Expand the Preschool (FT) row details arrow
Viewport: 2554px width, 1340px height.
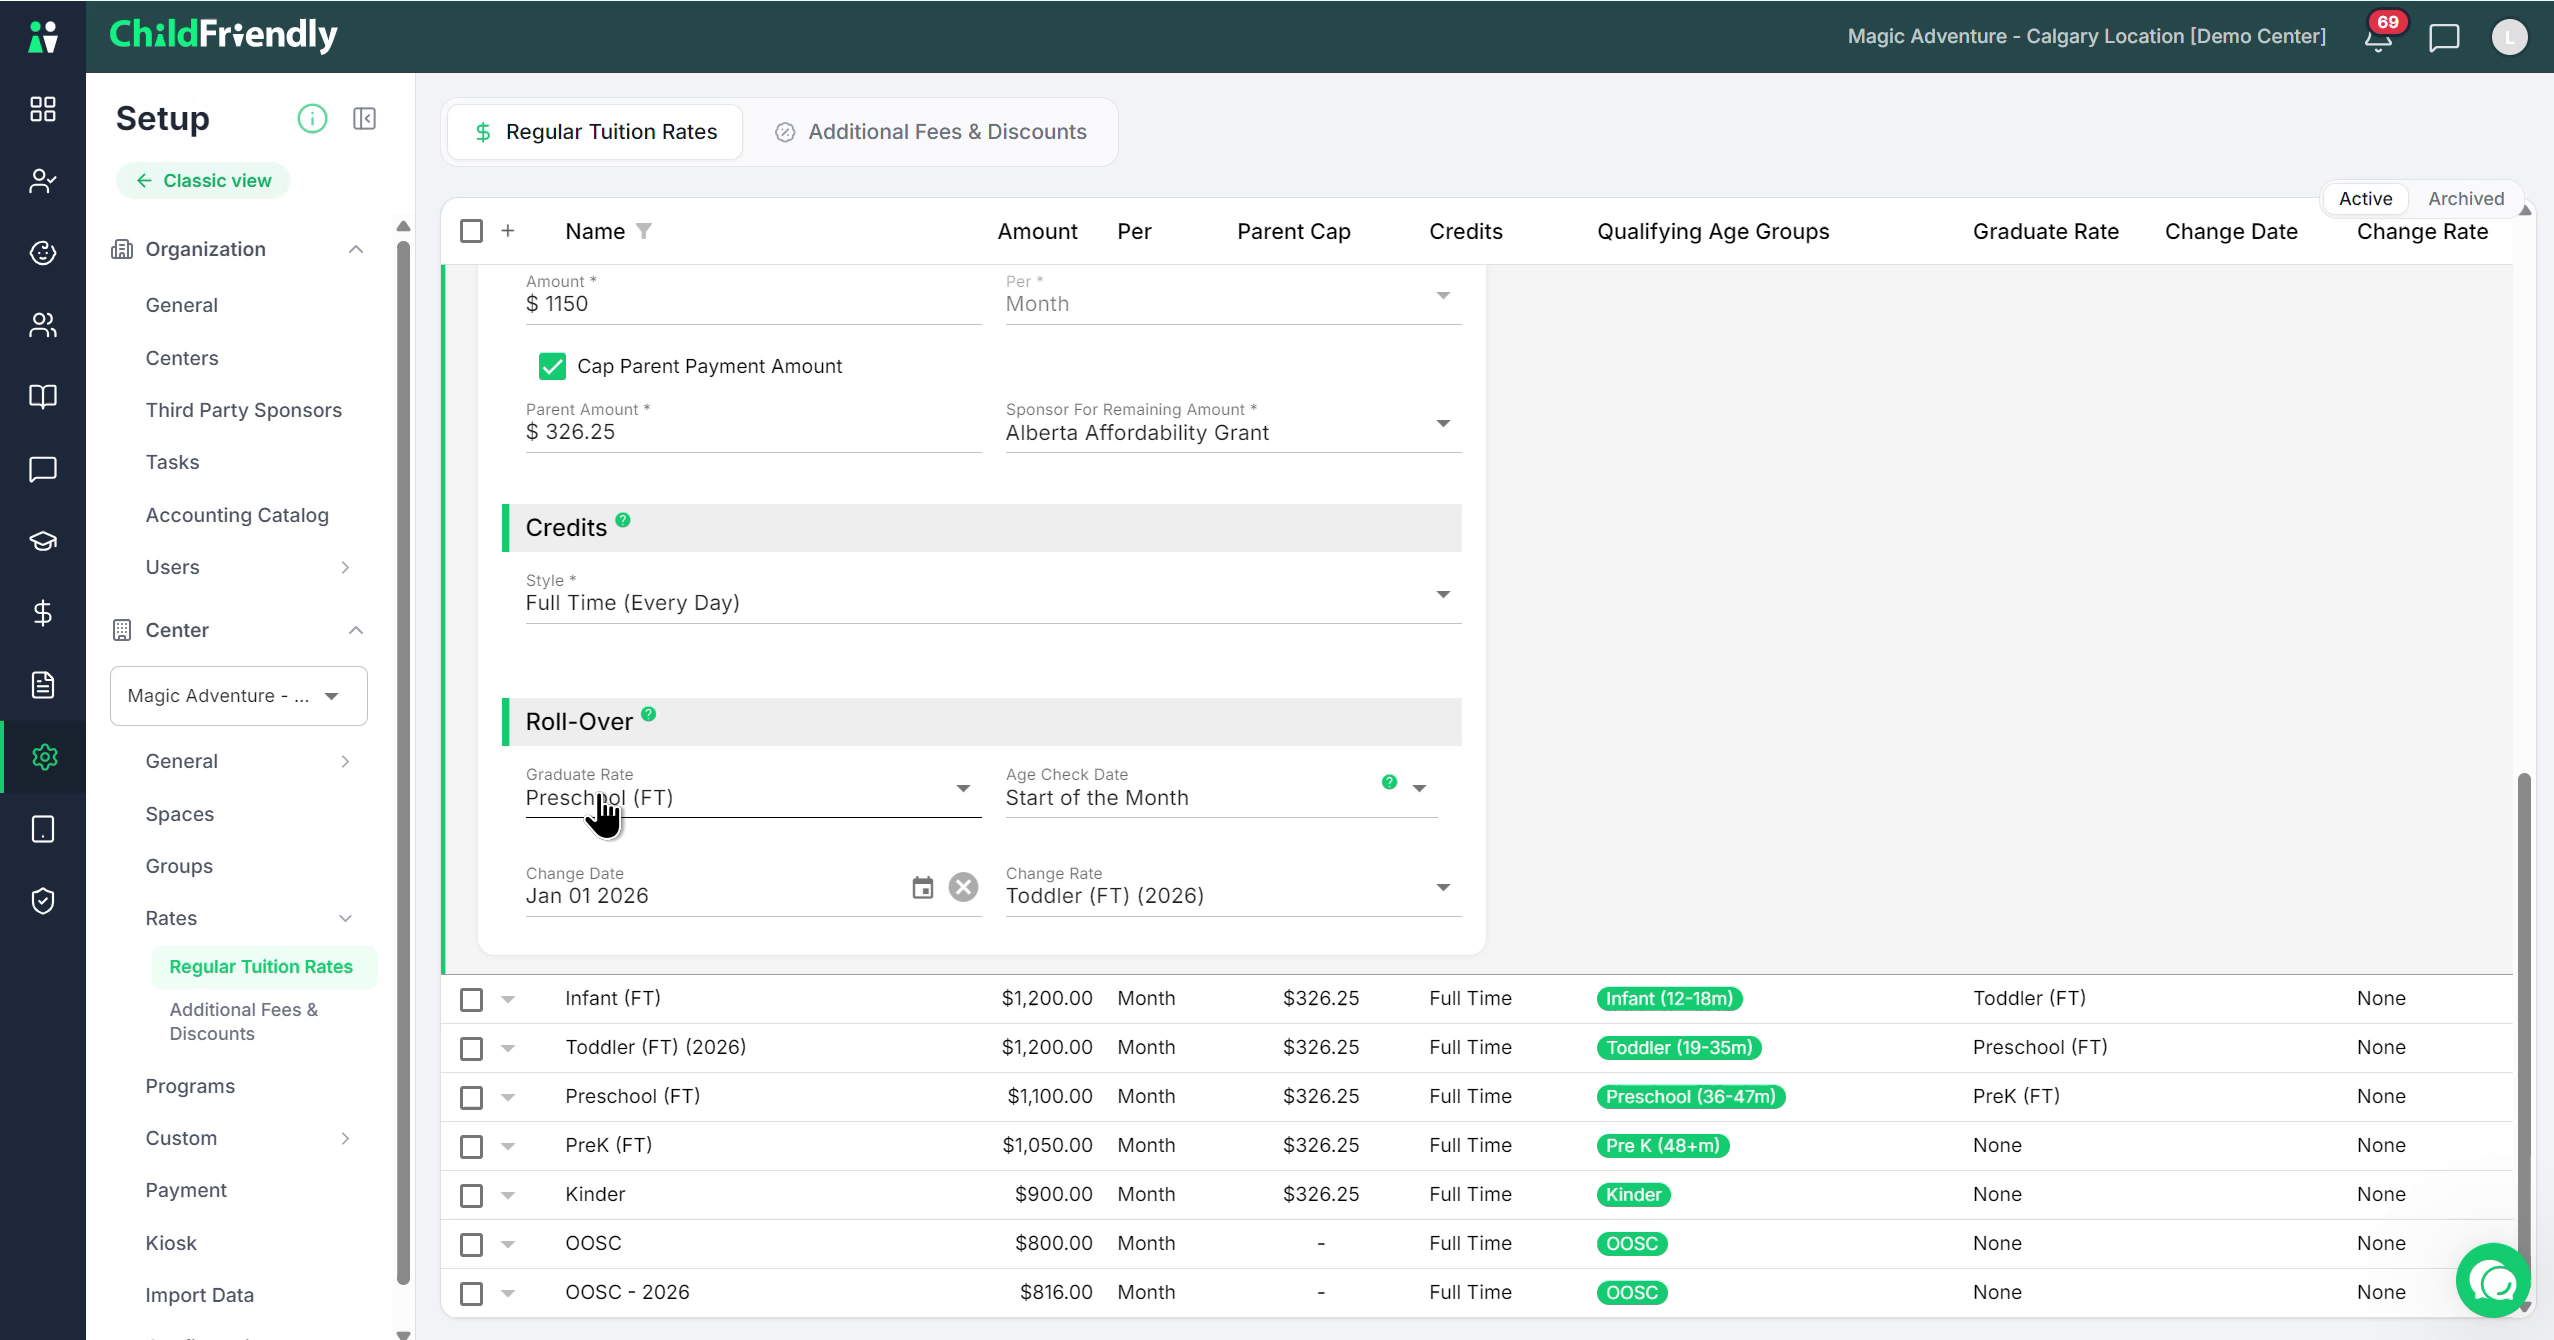[x=508, y=1098]
